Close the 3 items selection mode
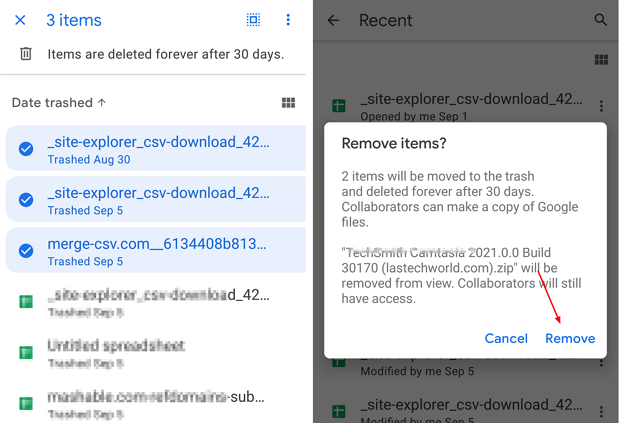Screen dimensions: 619x423 [x=20, y=20]
